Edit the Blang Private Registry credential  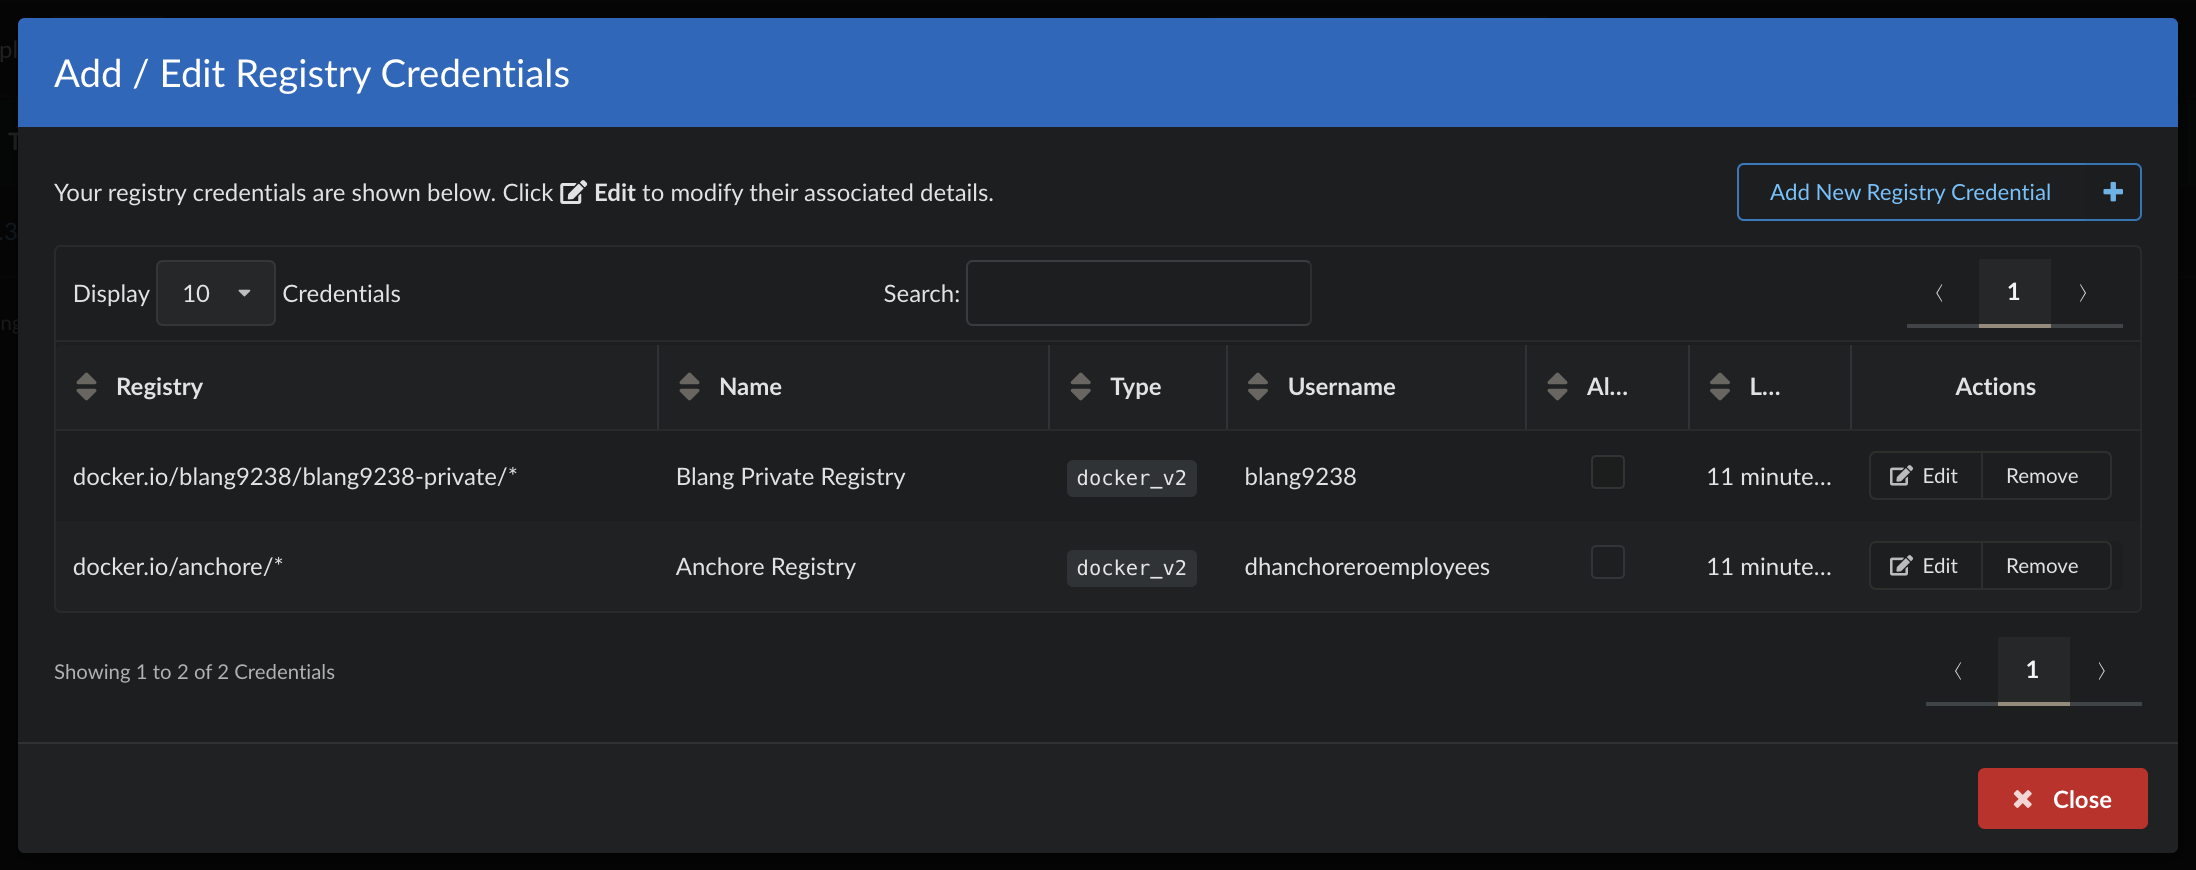click(x=1925, y=476)
